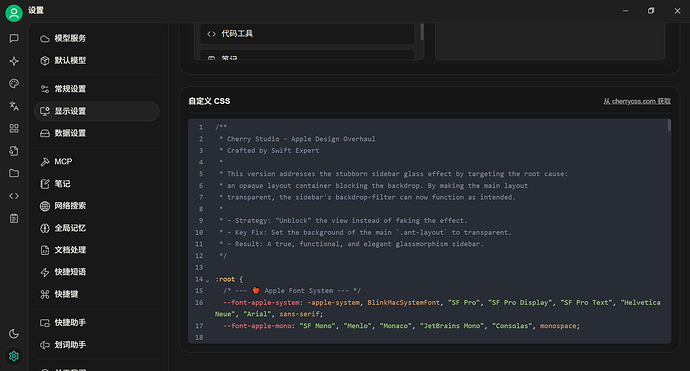Click the sidebar list scrollbar near 代码工具
This screenshot has width=690, height=371.
coord(422,32)
